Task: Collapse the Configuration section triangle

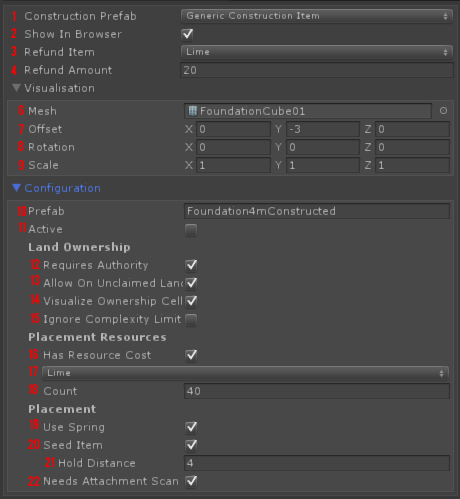Action: [x=16, y=188]
